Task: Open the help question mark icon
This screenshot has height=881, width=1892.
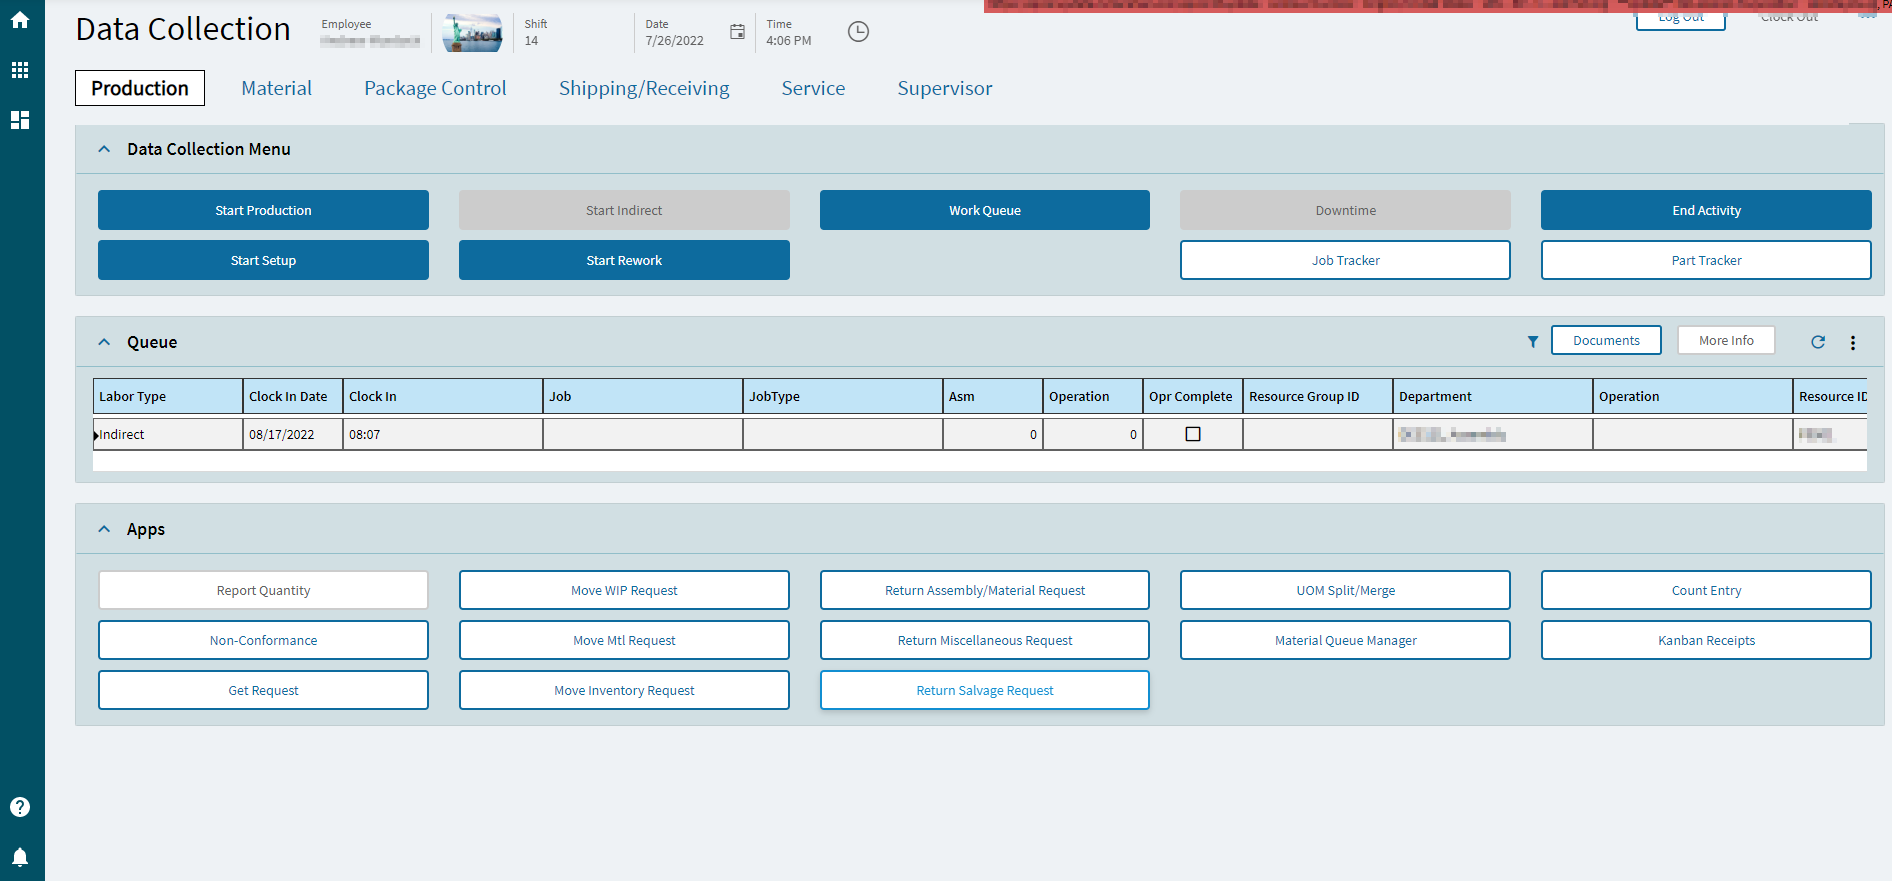Action: pyautogui.click(x=20, y=807)
